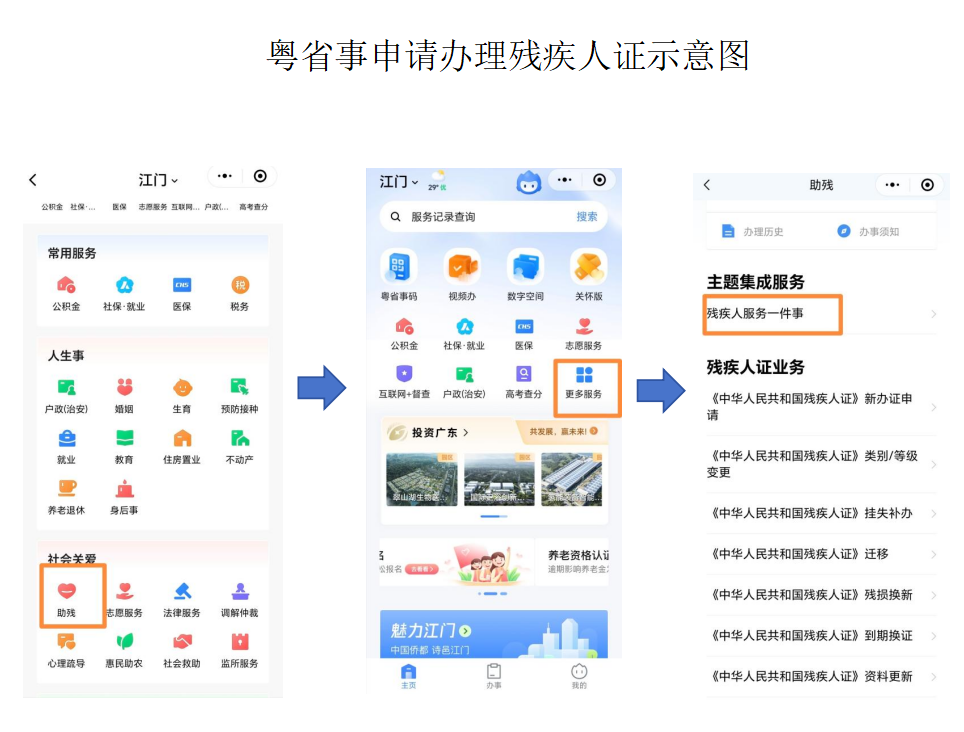
Task: Click the 搜索 button in search bar
Action: click(587, 217)
